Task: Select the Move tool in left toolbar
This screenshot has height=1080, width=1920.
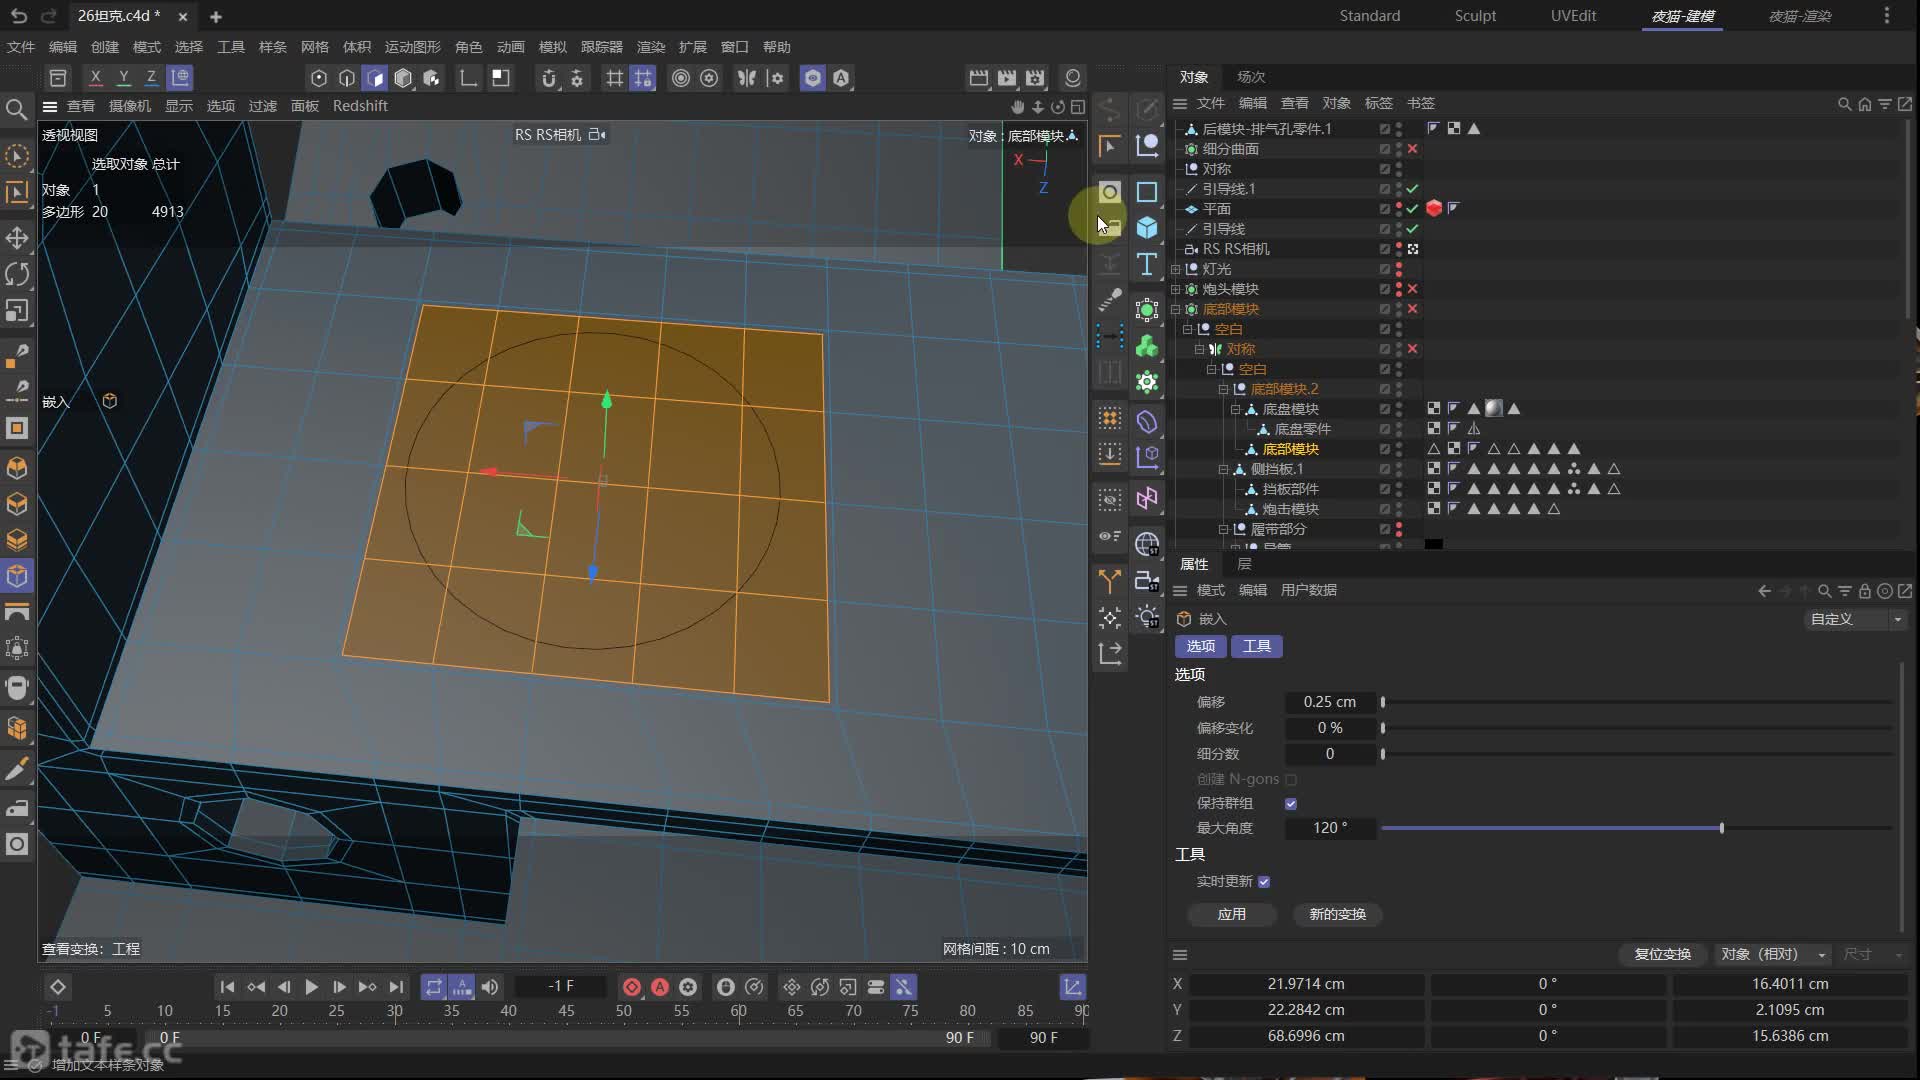Action: tap(17, 238)
